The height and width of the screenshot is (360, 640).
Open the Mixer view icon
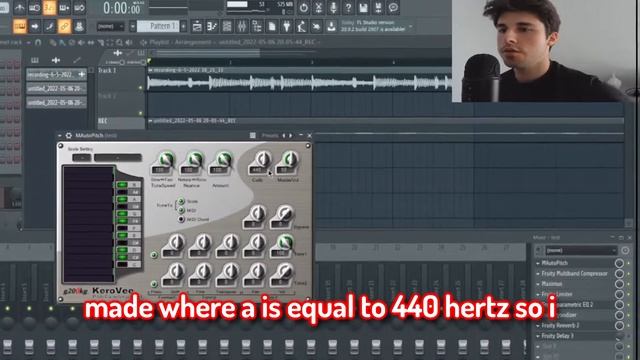tap(242, 27)
